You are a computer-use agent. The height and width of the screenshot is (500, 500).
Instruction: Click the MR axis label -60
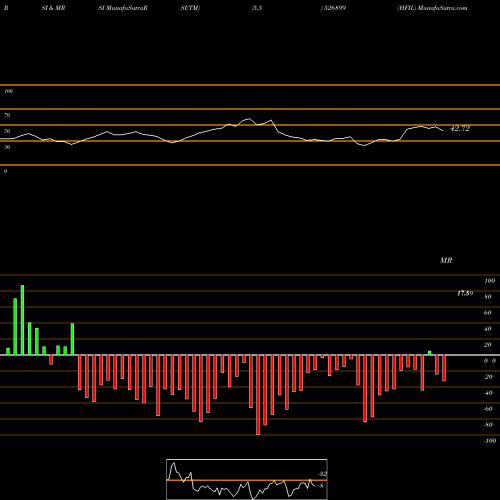[x=488, y=409]
